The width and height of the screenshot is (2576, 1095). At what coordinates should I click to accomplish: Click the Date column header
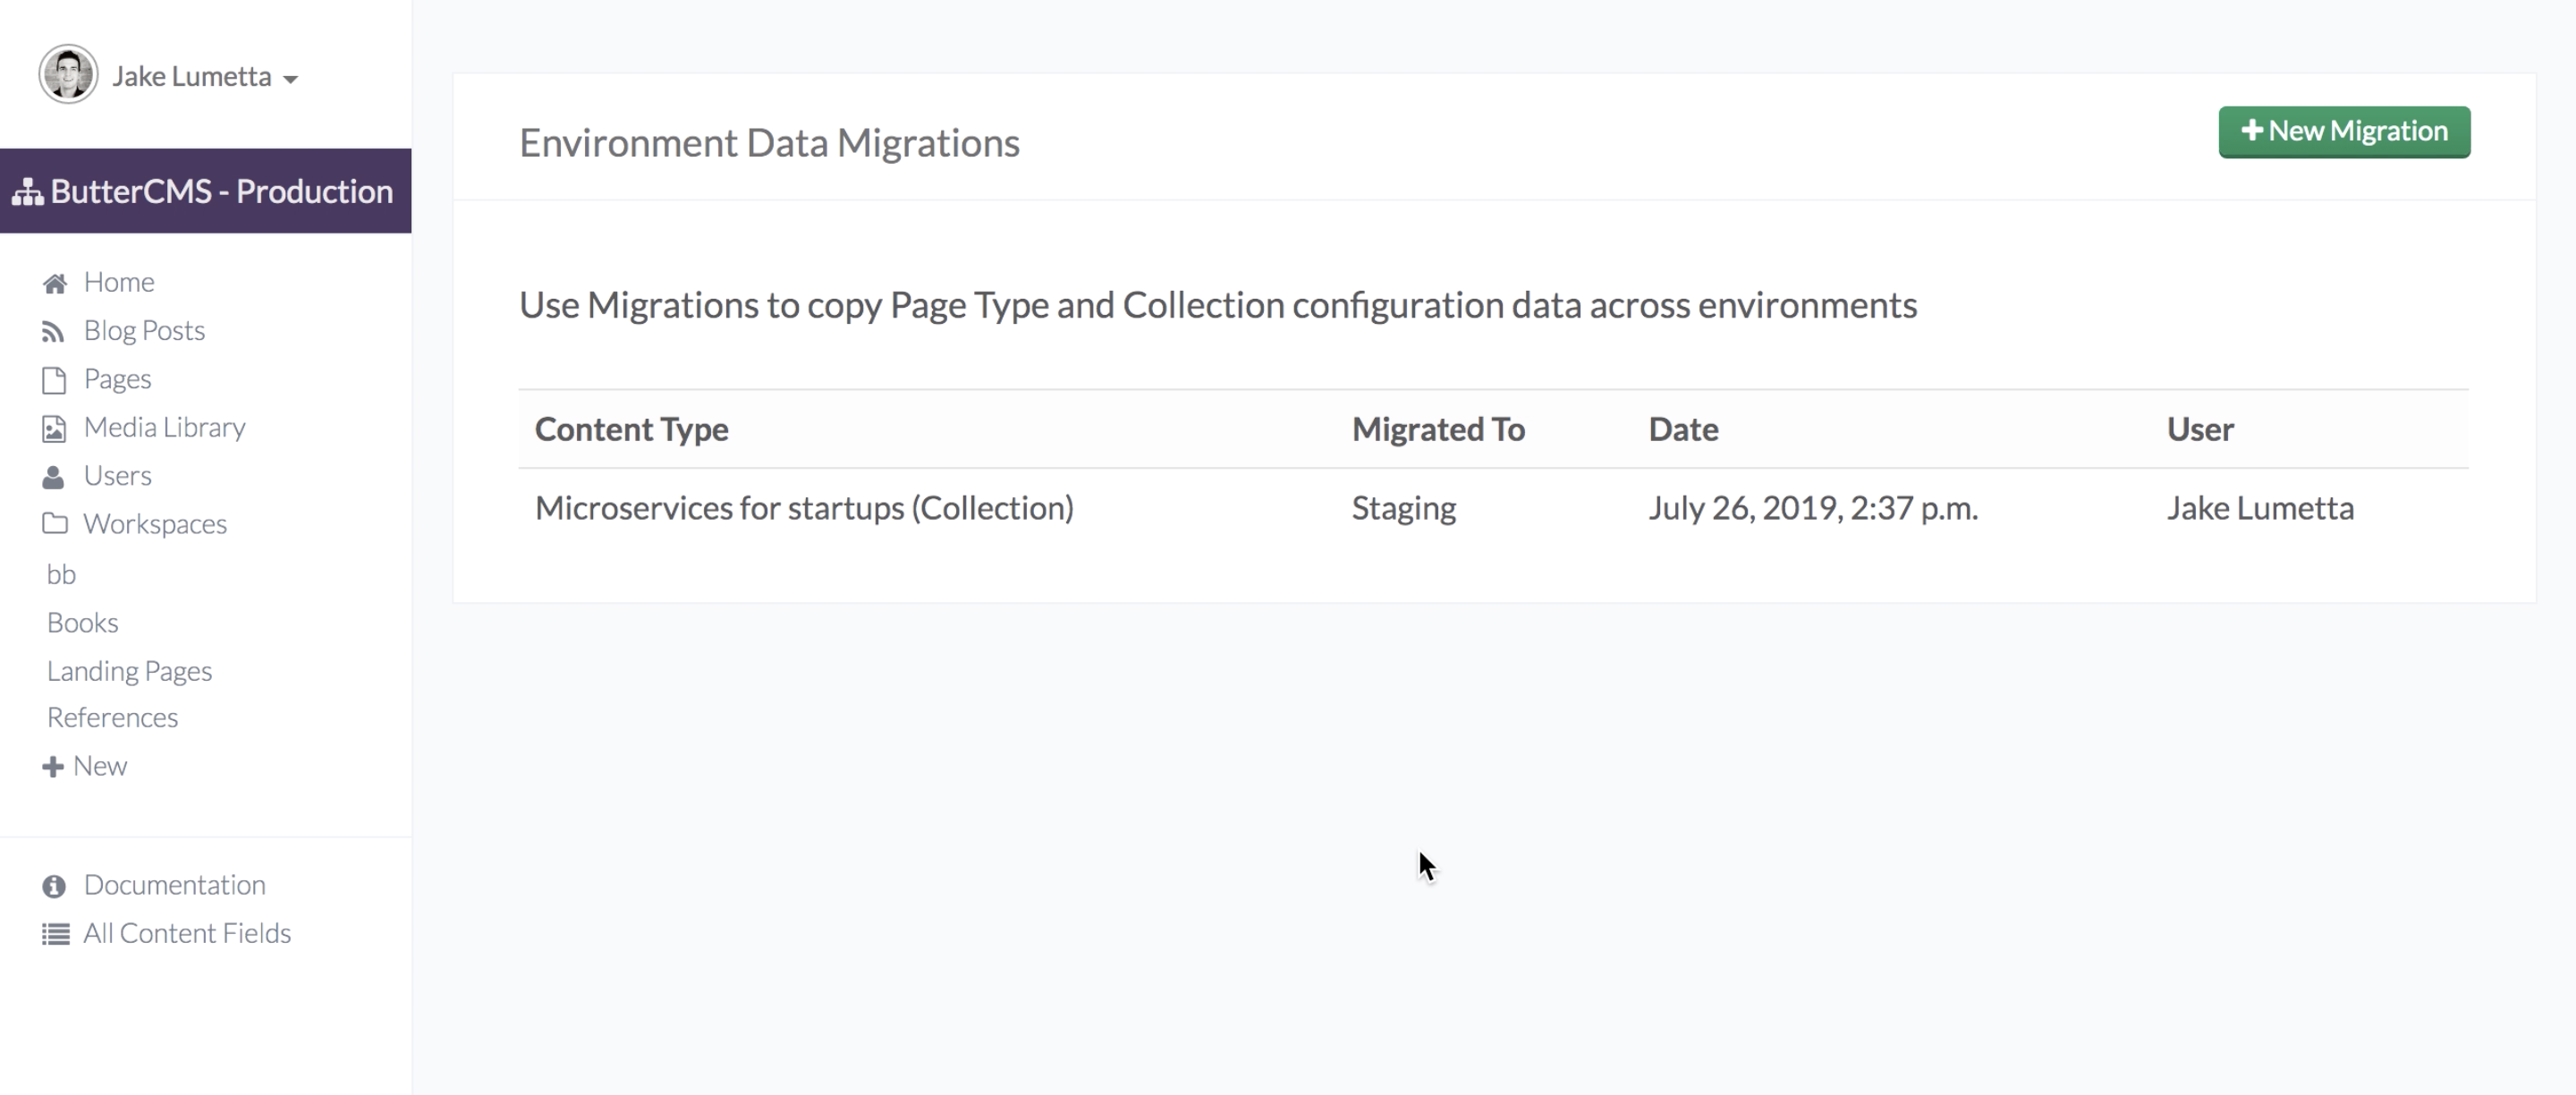coord(1683,429)
